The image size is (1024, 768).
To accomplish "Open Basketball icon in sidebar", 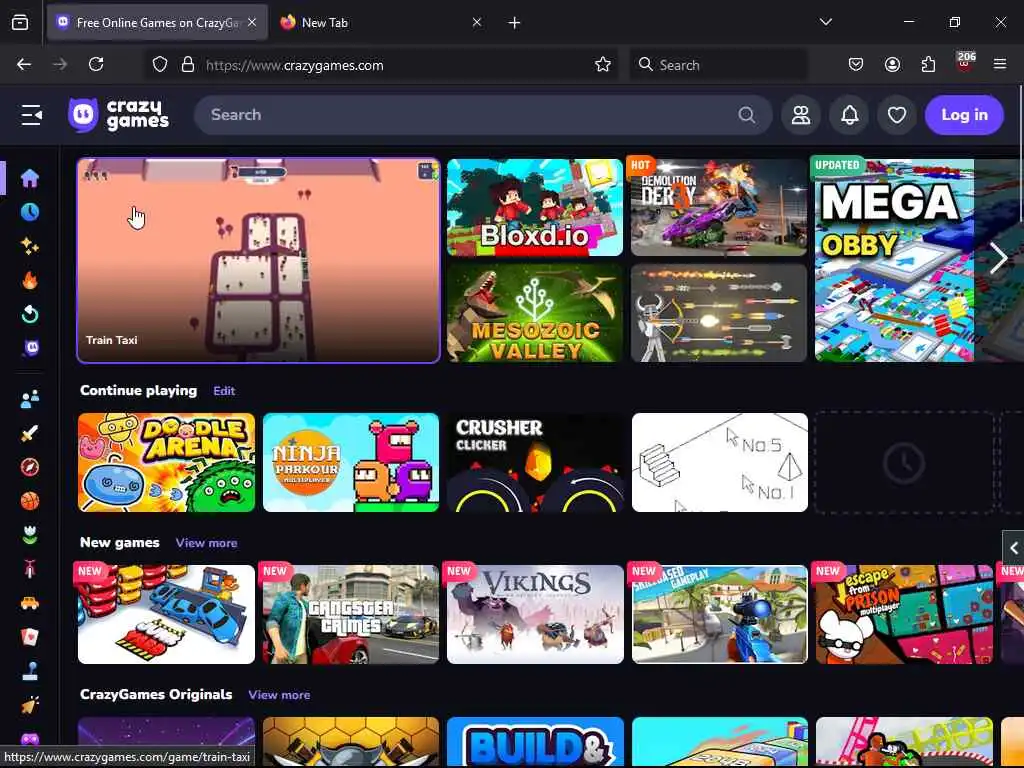I will (x=29, y=501).
